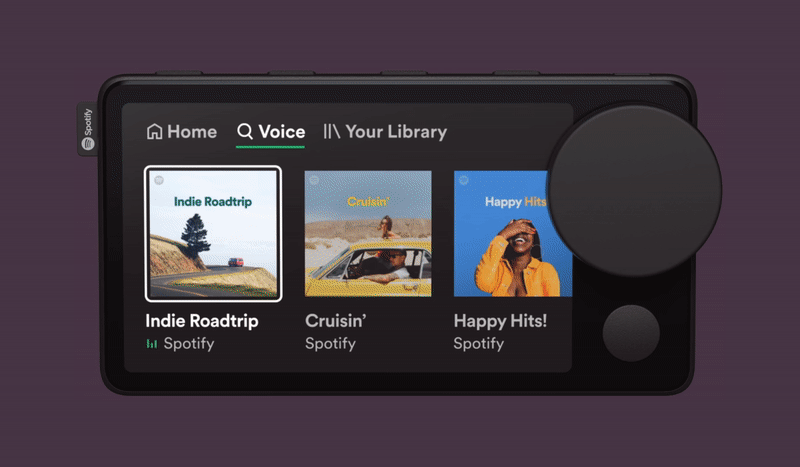Click the Spotify logo on Cruisin' cover

[314, 180]
